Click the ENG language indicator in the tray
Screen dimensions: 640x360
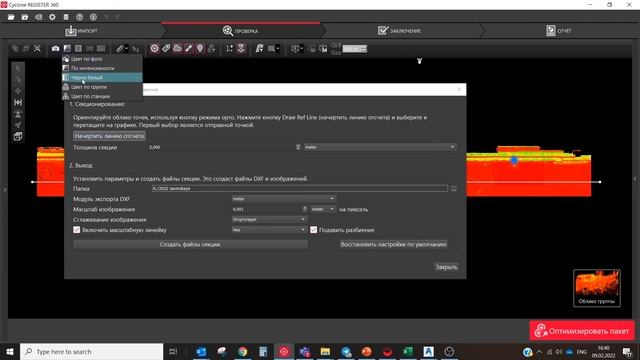click(582, 352)
